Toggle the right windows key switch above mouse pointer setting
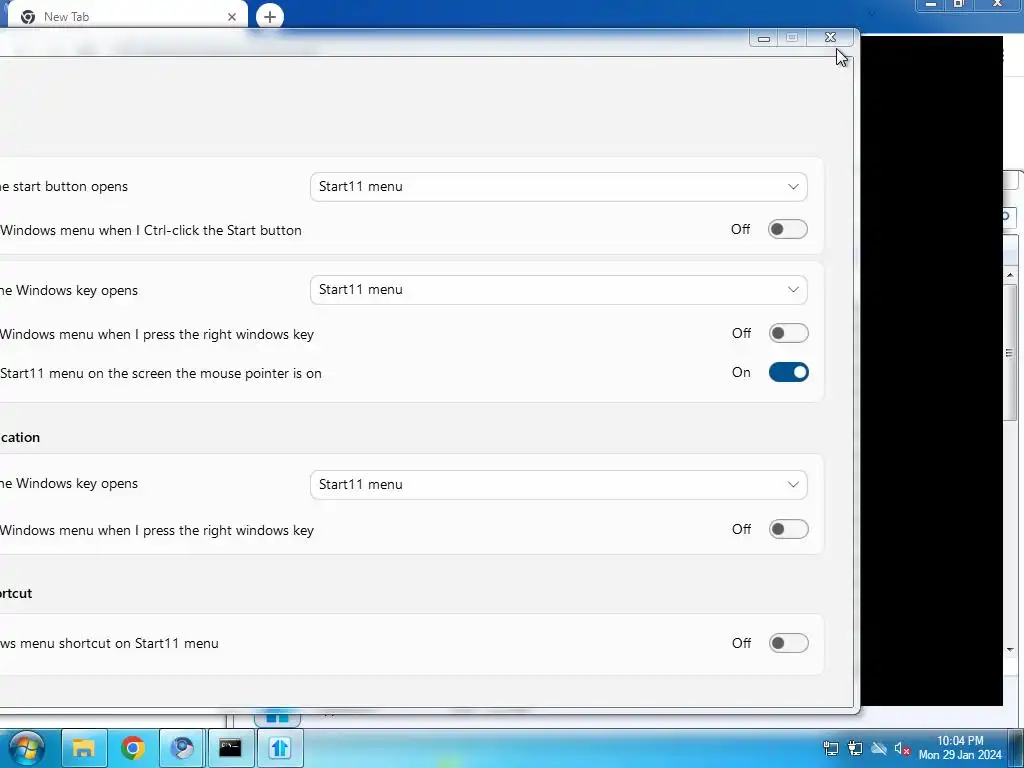The width and height of the screenshot is (1024, 768). pos(788,333)
